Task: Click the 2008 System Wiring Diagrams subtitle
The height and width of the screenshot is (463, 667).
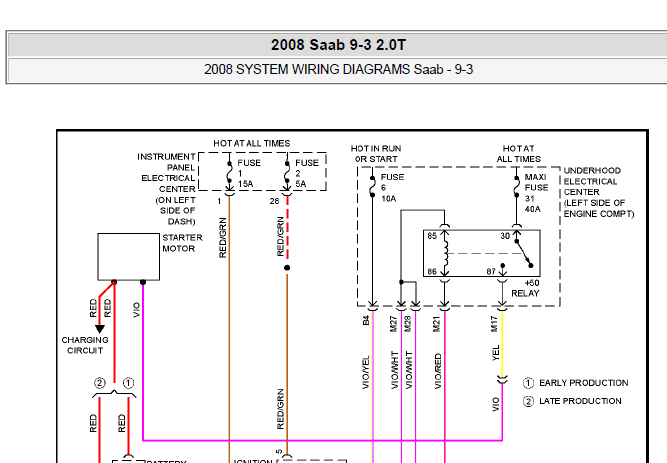Action: tap(339, 69)
